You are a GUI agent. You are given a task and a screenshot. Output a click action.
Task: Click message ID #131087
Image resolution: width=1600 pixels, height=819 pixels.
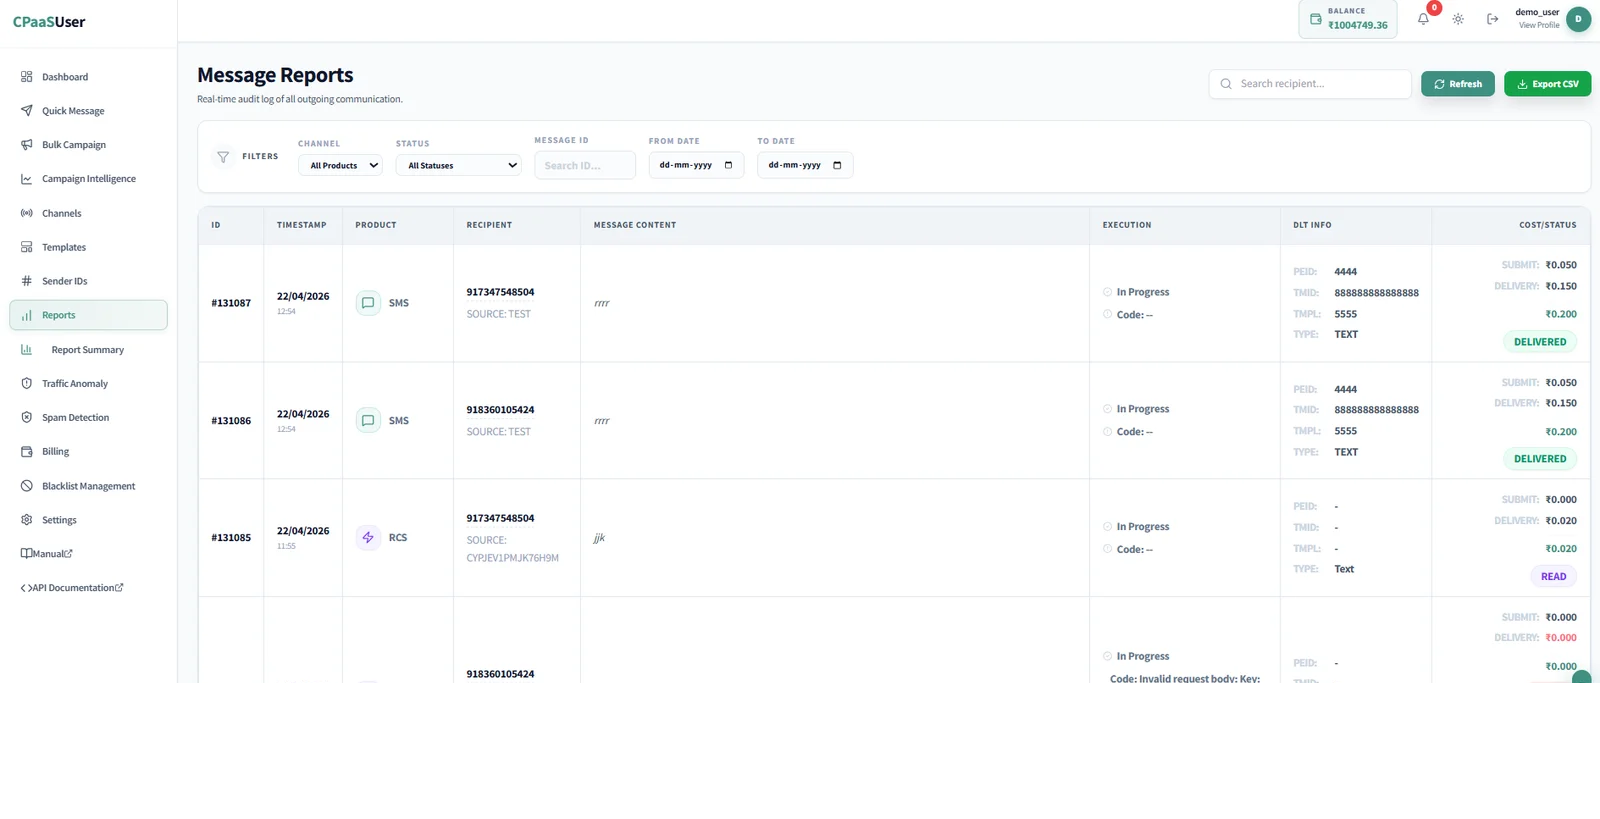point(231,303)
